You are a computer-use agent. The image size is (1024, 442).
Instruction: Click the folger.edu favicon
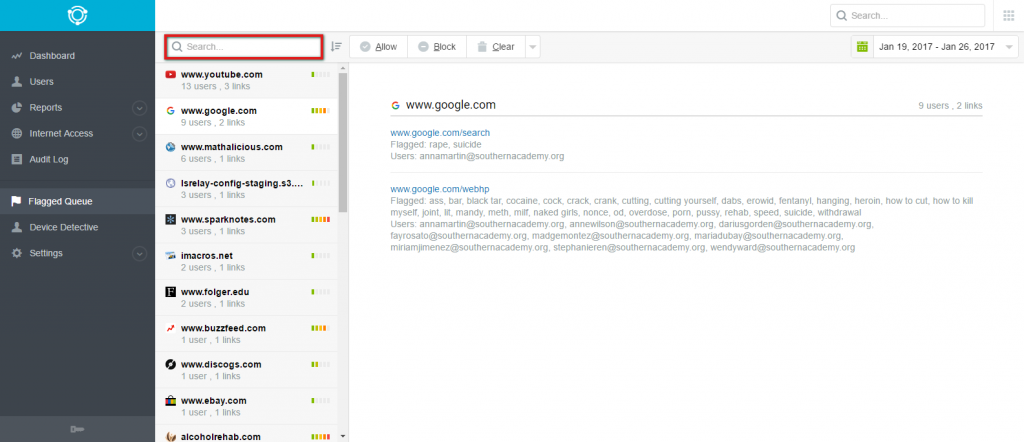[x=170, y=292]
